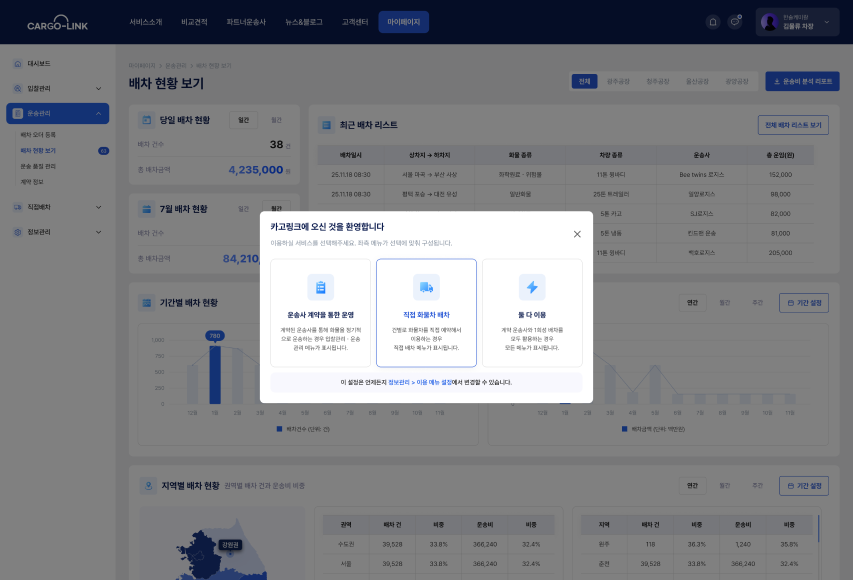Viewport: 853px width, 580px height.
Task: Select 연간 toggle in 지역별 배차 현황 section
Action: coord(693,486)
